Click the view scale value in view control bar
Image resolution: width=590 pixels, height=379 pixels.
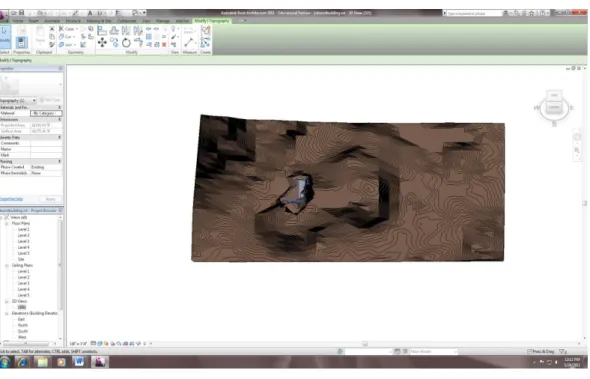point(78,344)
